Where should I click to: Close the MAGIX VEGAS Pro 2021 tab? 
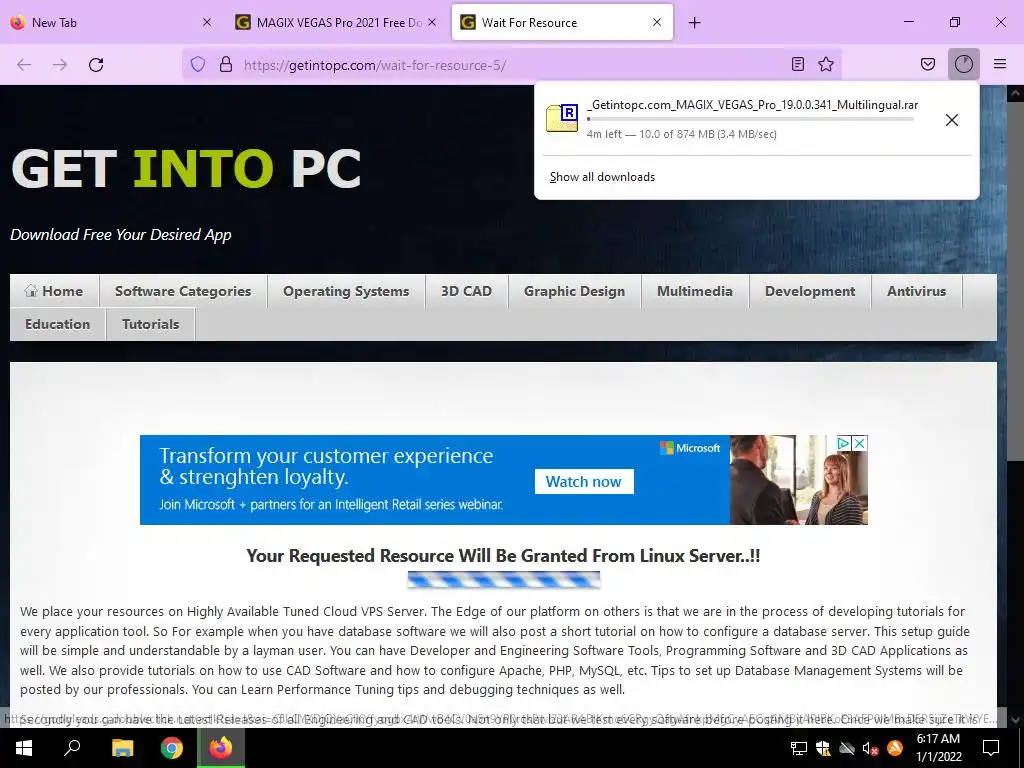pyautogui.click(x=432, y=22)
